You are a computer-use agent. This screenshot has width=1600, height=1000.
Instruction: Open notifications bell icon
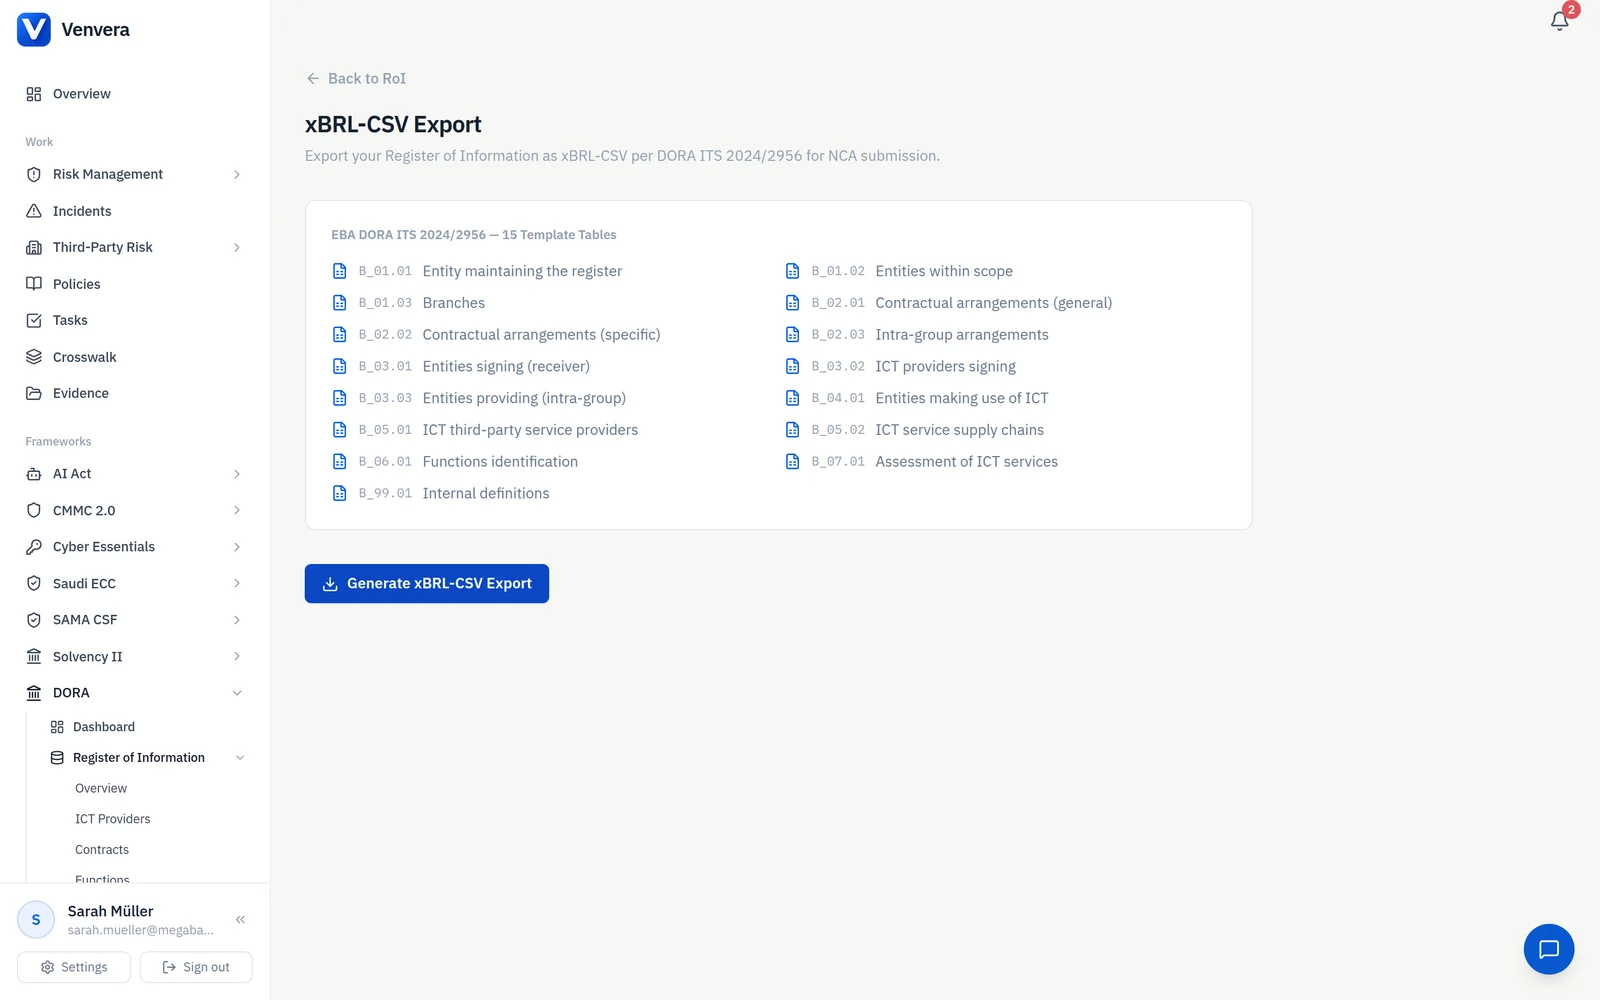tap(1559, 21)
